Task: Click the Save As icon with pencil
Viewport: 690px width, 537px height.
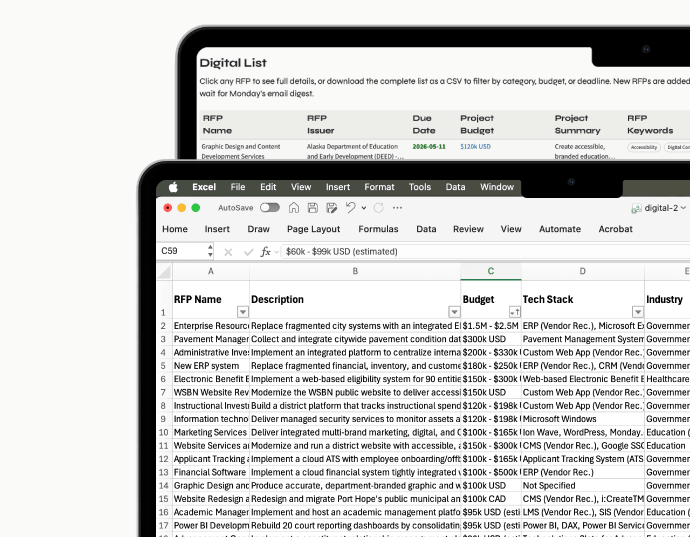Action: [x=331, y=208]
